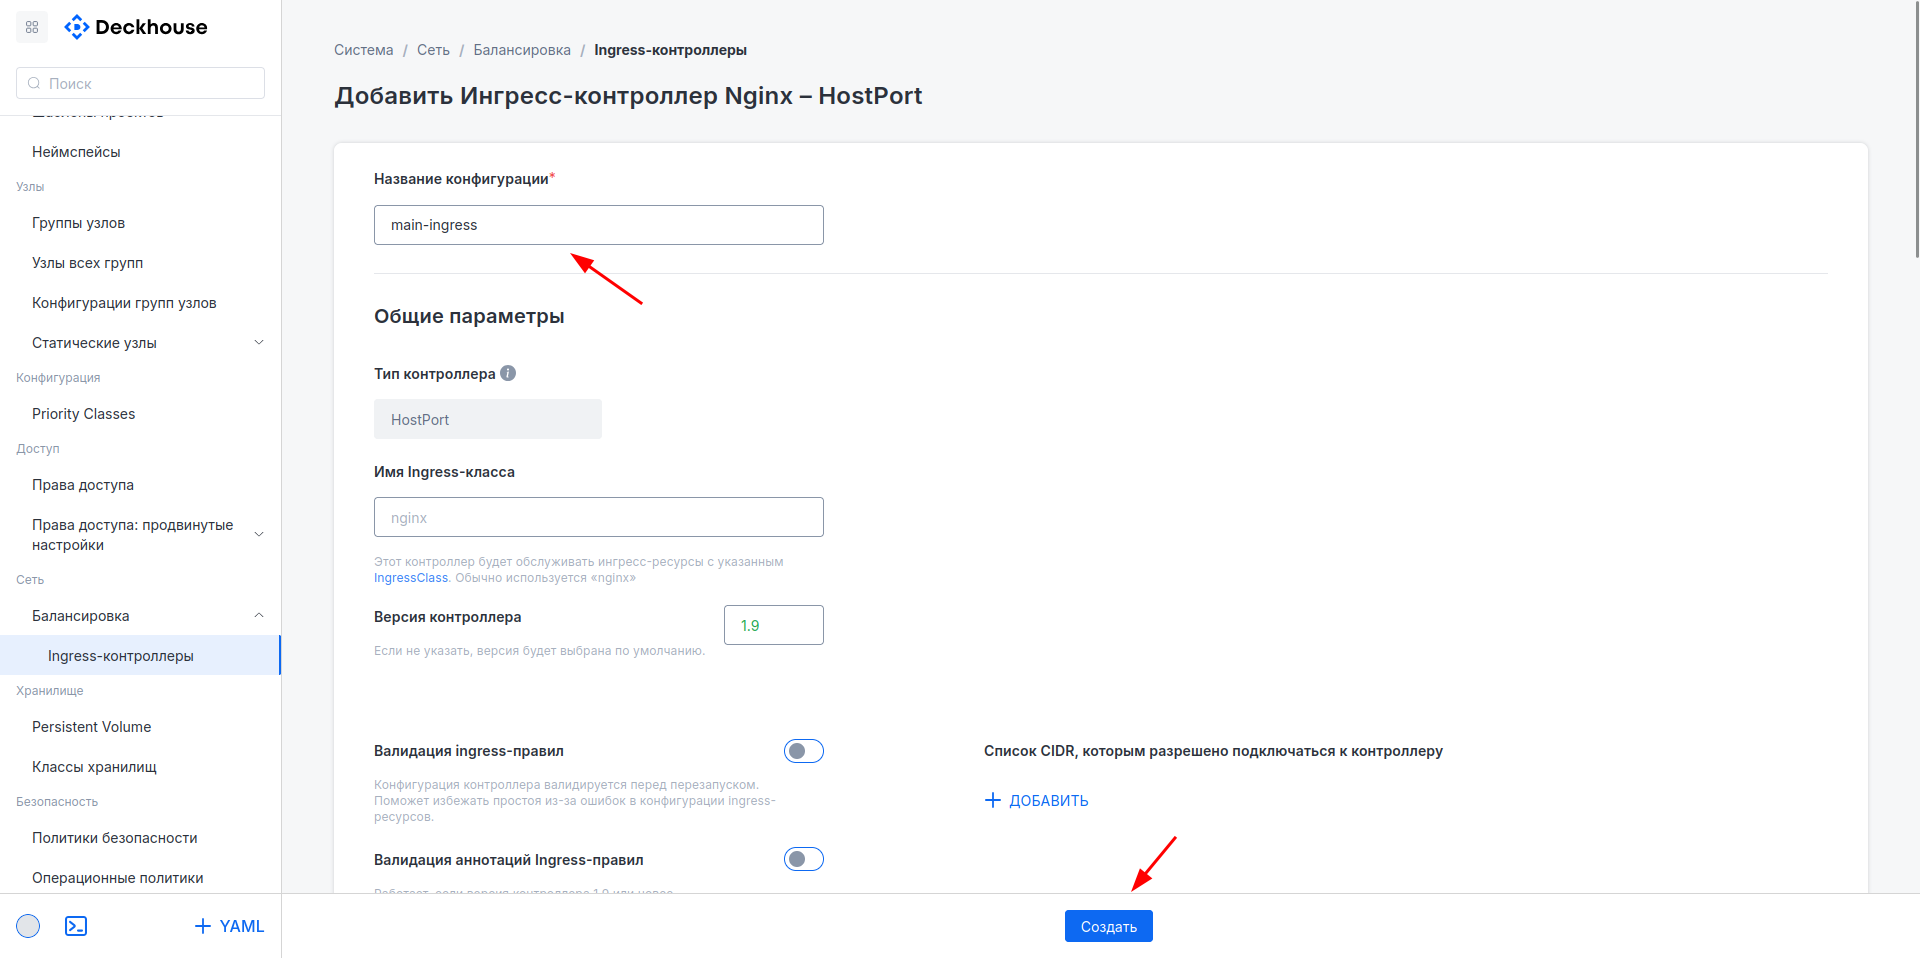Click the user avatar circle

point(28,926)
